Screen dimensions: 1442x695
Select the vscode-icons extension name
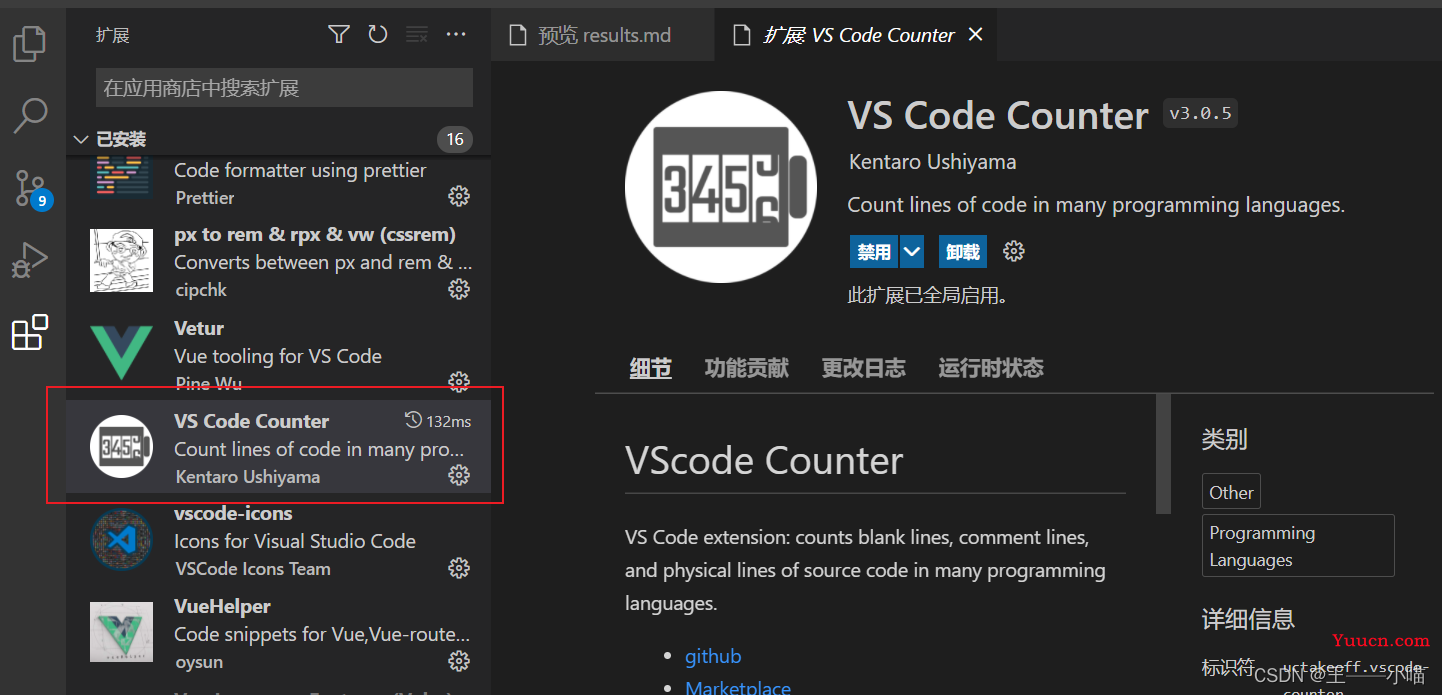[x=233, y=513]
